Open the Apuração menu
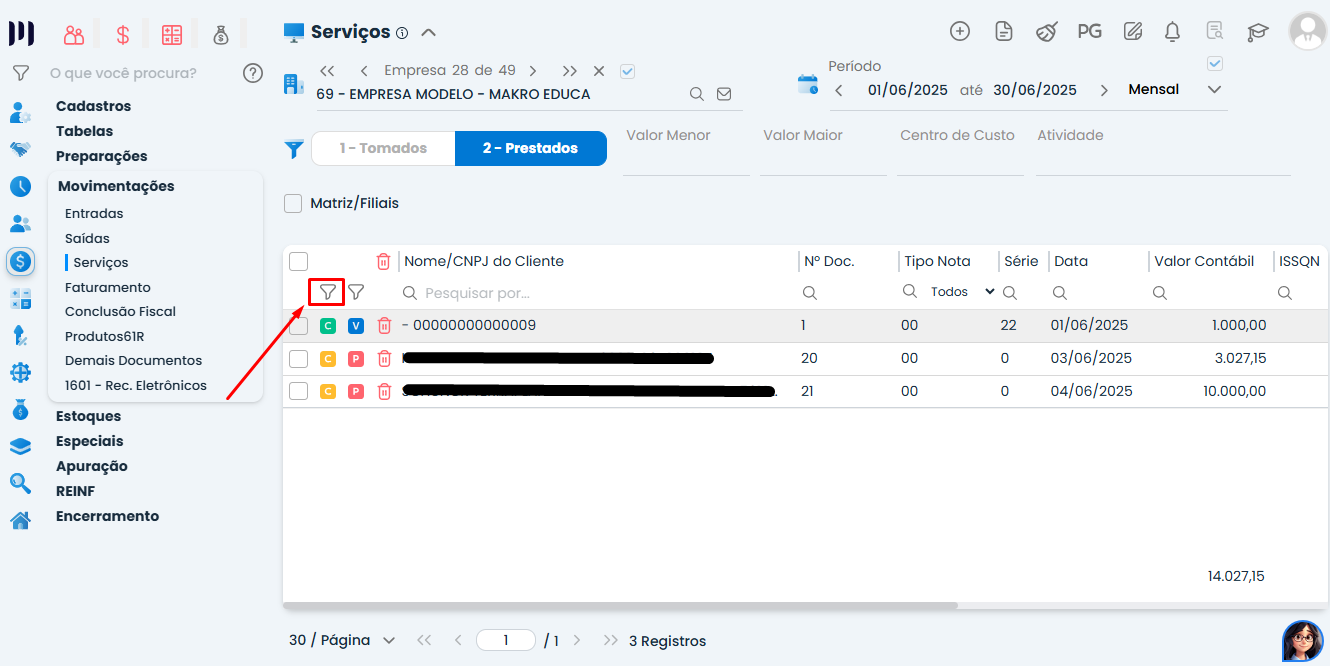This screenshot has height=666, width=1330. coord(91,466)
